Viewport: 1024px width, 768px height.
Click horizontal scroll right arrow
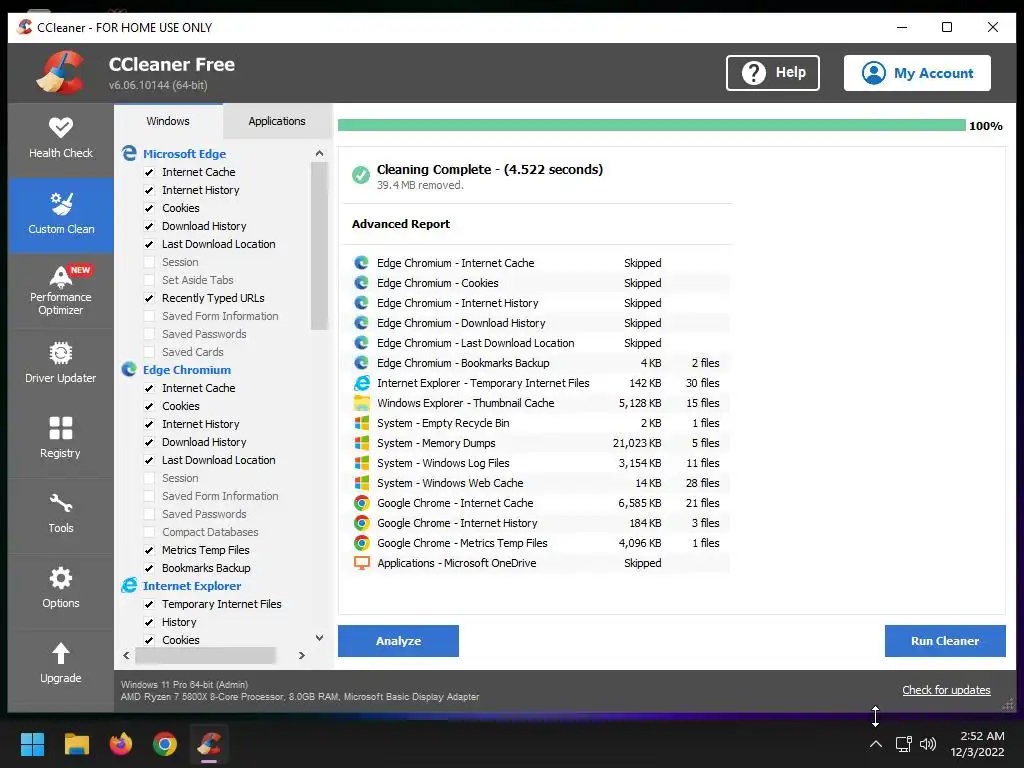tap(301, 655)
